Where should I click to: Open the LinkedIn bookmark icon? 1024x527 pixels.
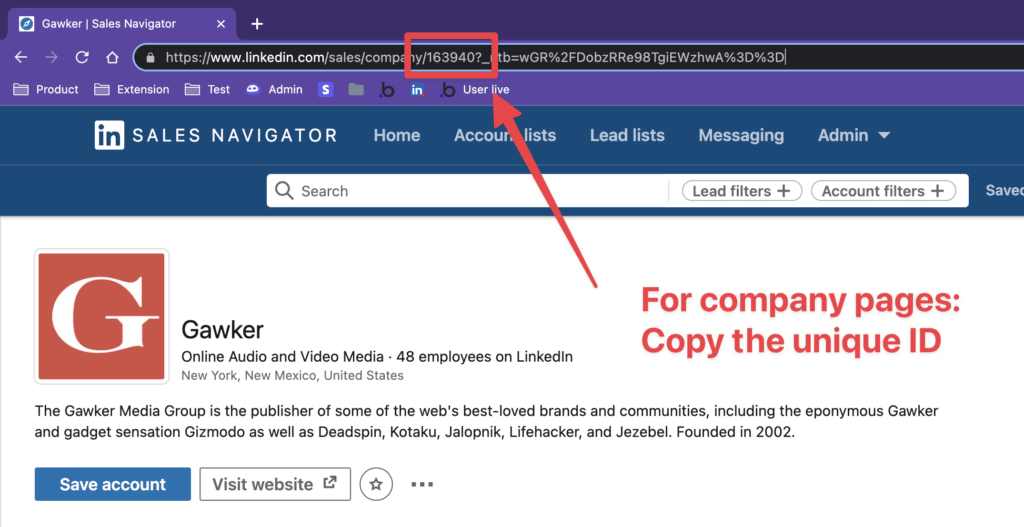tap(417, 90)
